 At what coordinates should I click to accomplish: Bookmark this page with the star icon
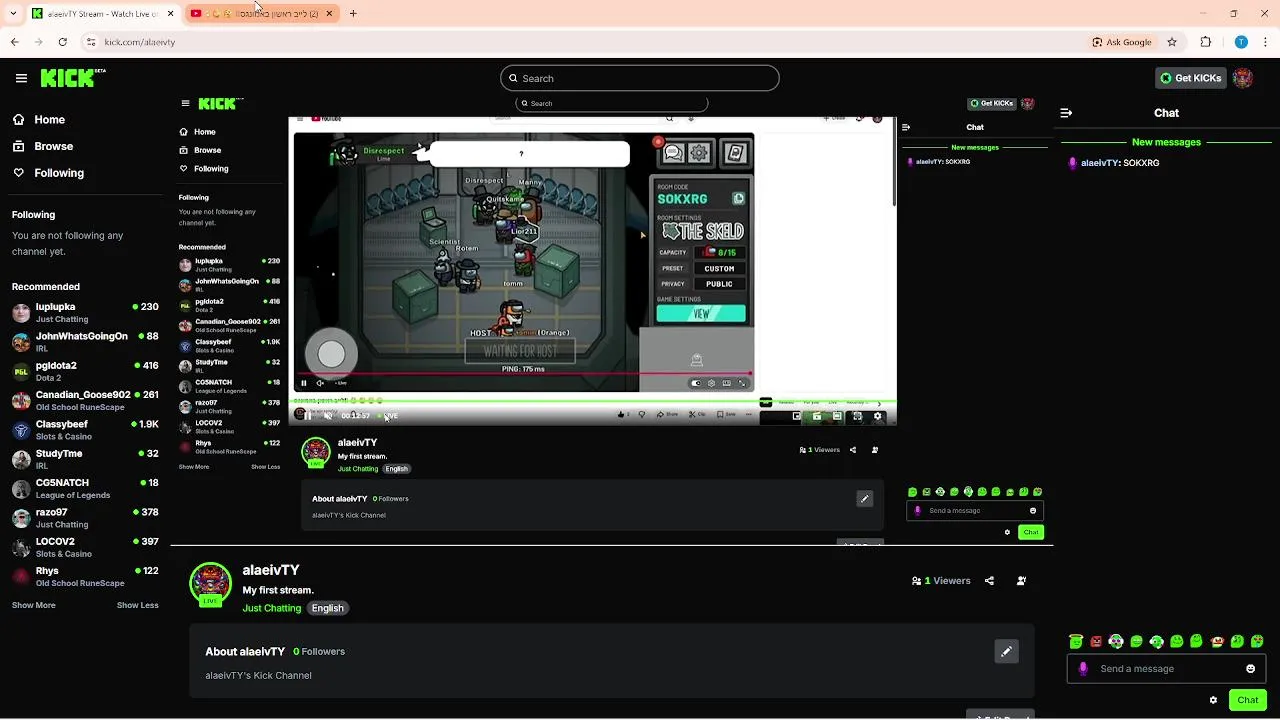(x=1172, y=42)
